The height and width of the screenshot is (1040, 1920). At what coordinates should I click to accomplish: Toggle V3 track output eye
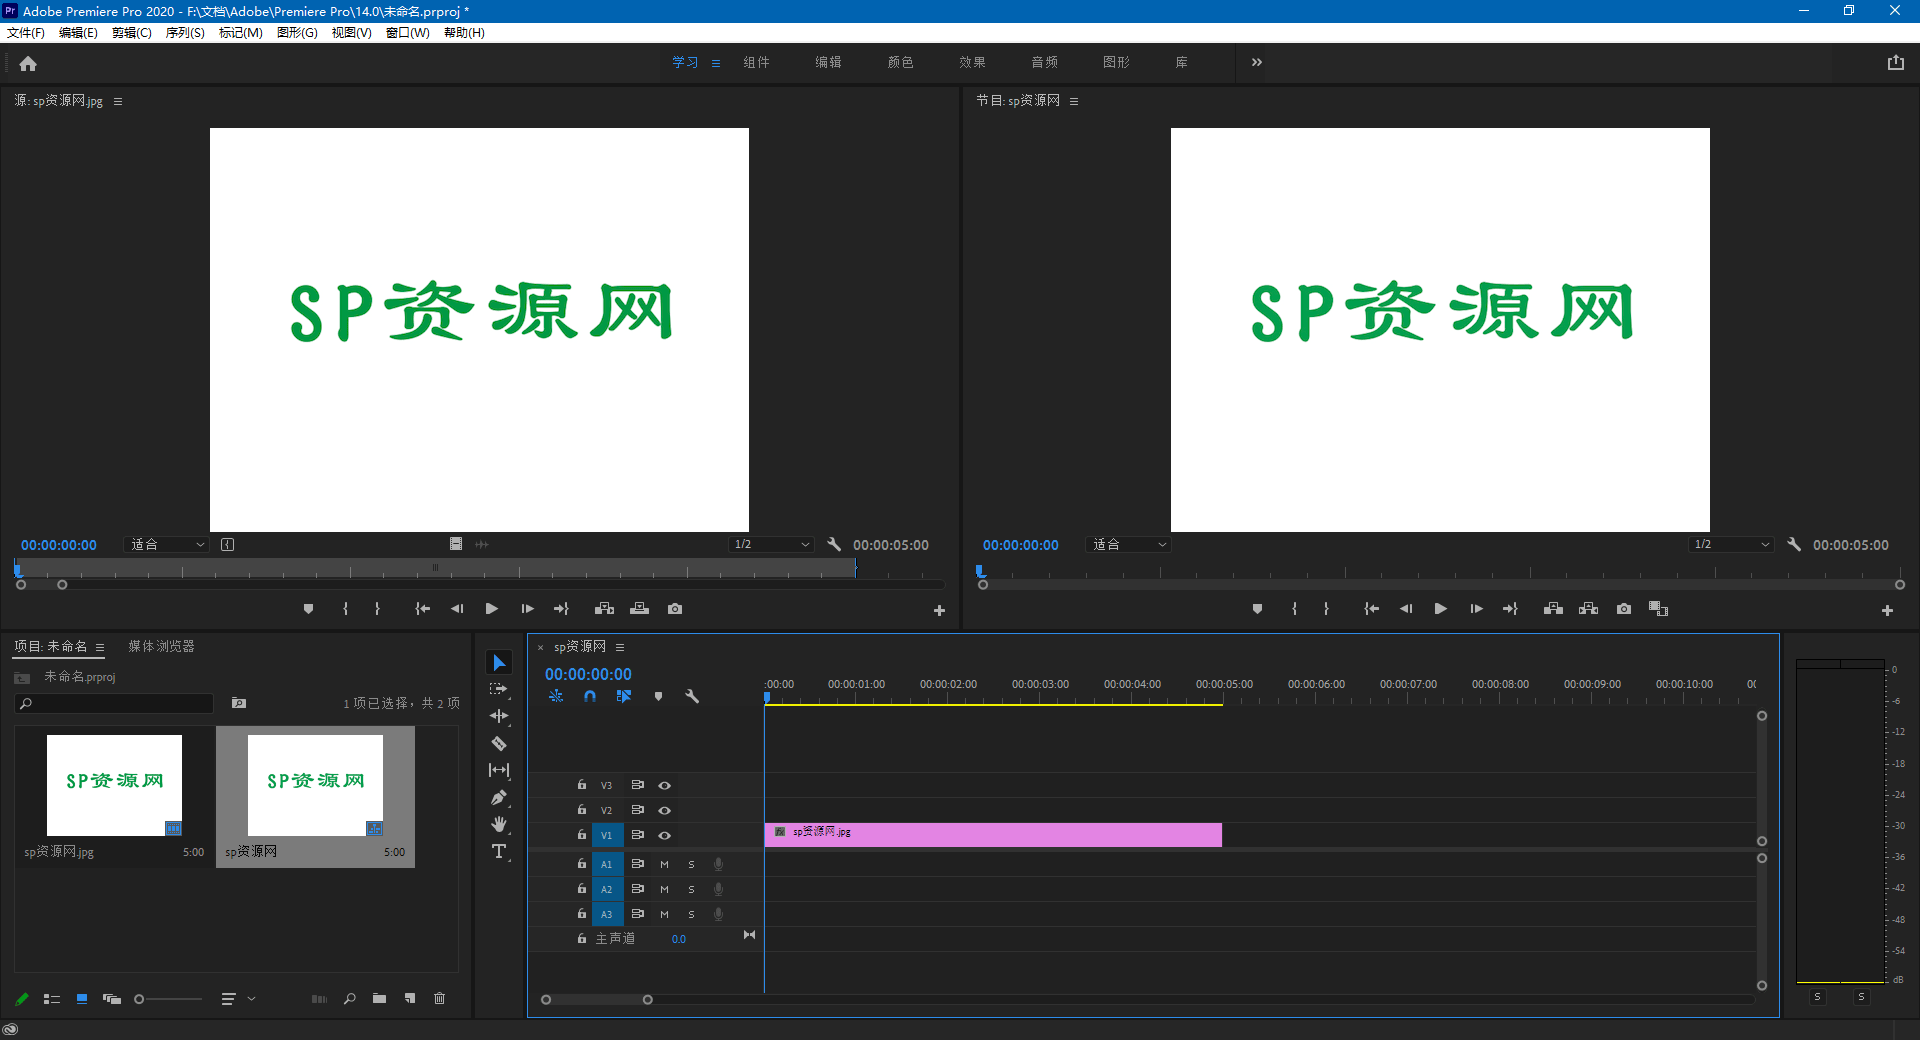664,786
